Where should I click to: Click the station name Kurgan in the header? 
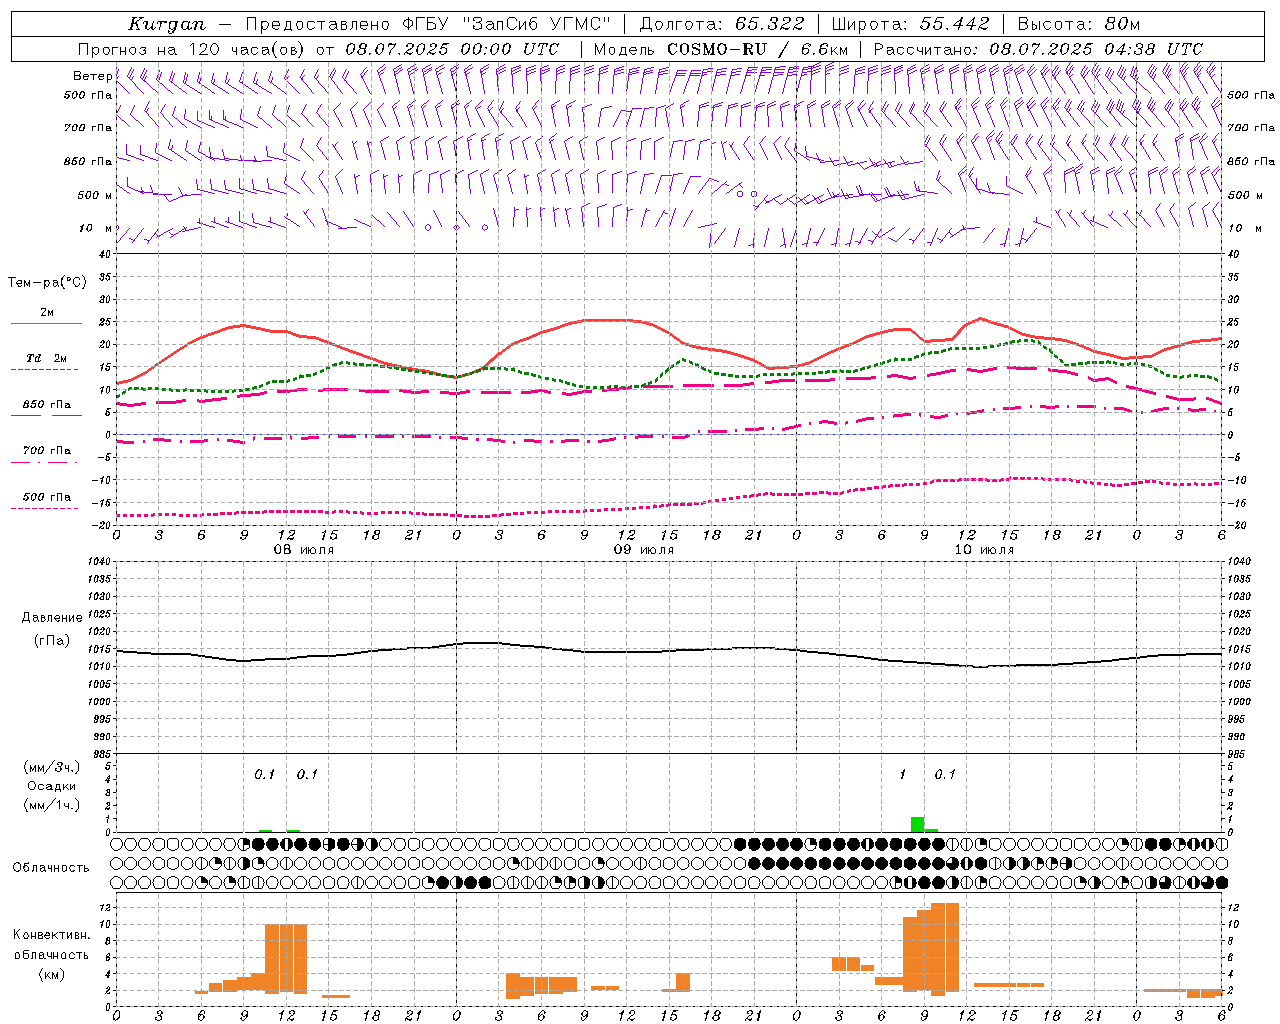tap(167, 24)
